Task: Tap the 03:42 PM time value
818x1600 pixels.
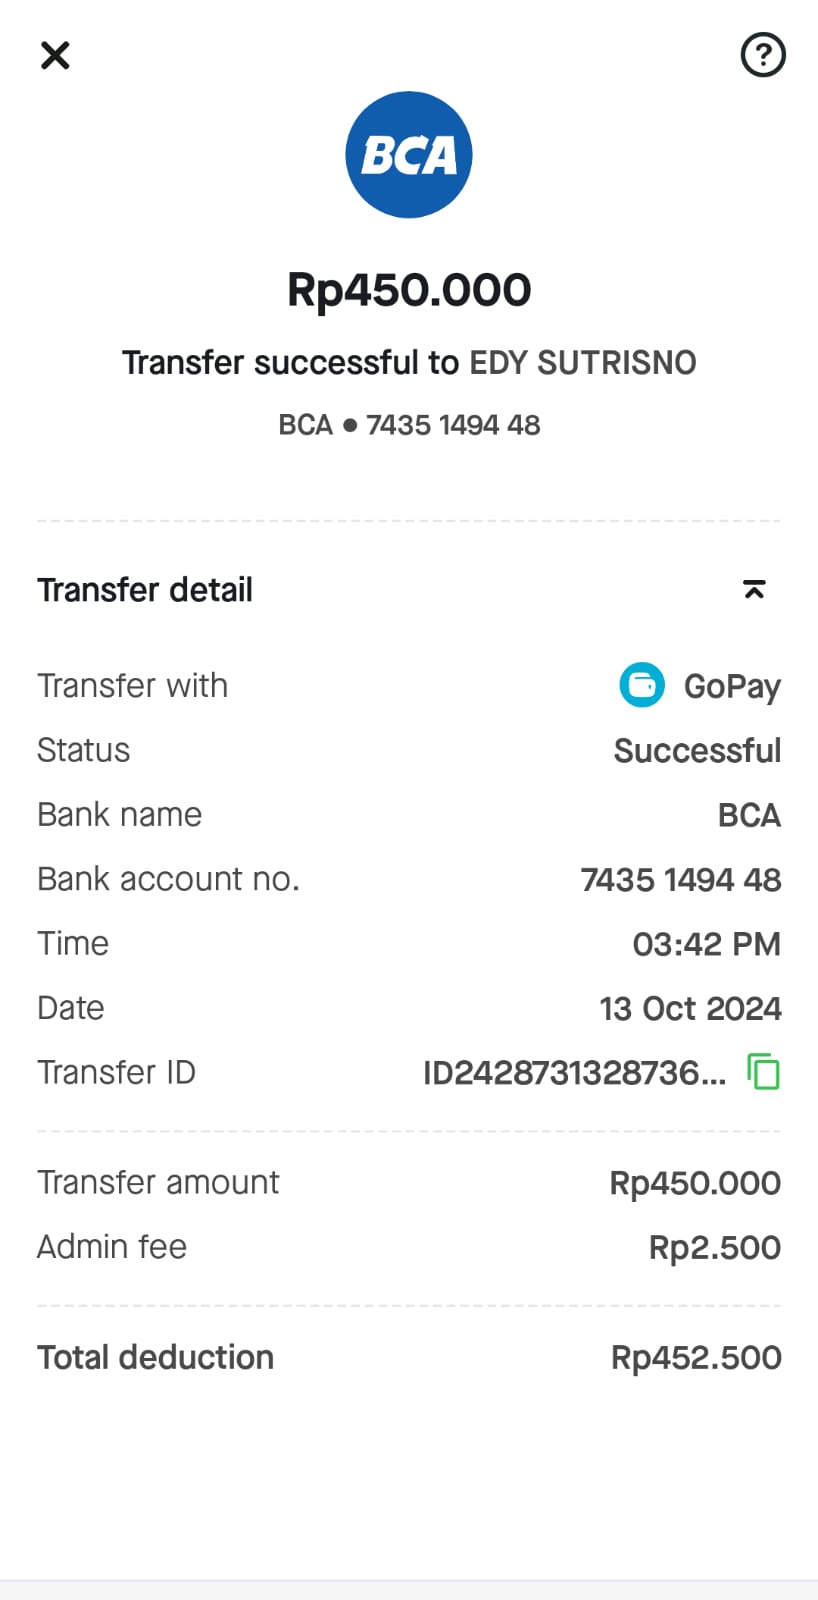Action: coord(706,944)
